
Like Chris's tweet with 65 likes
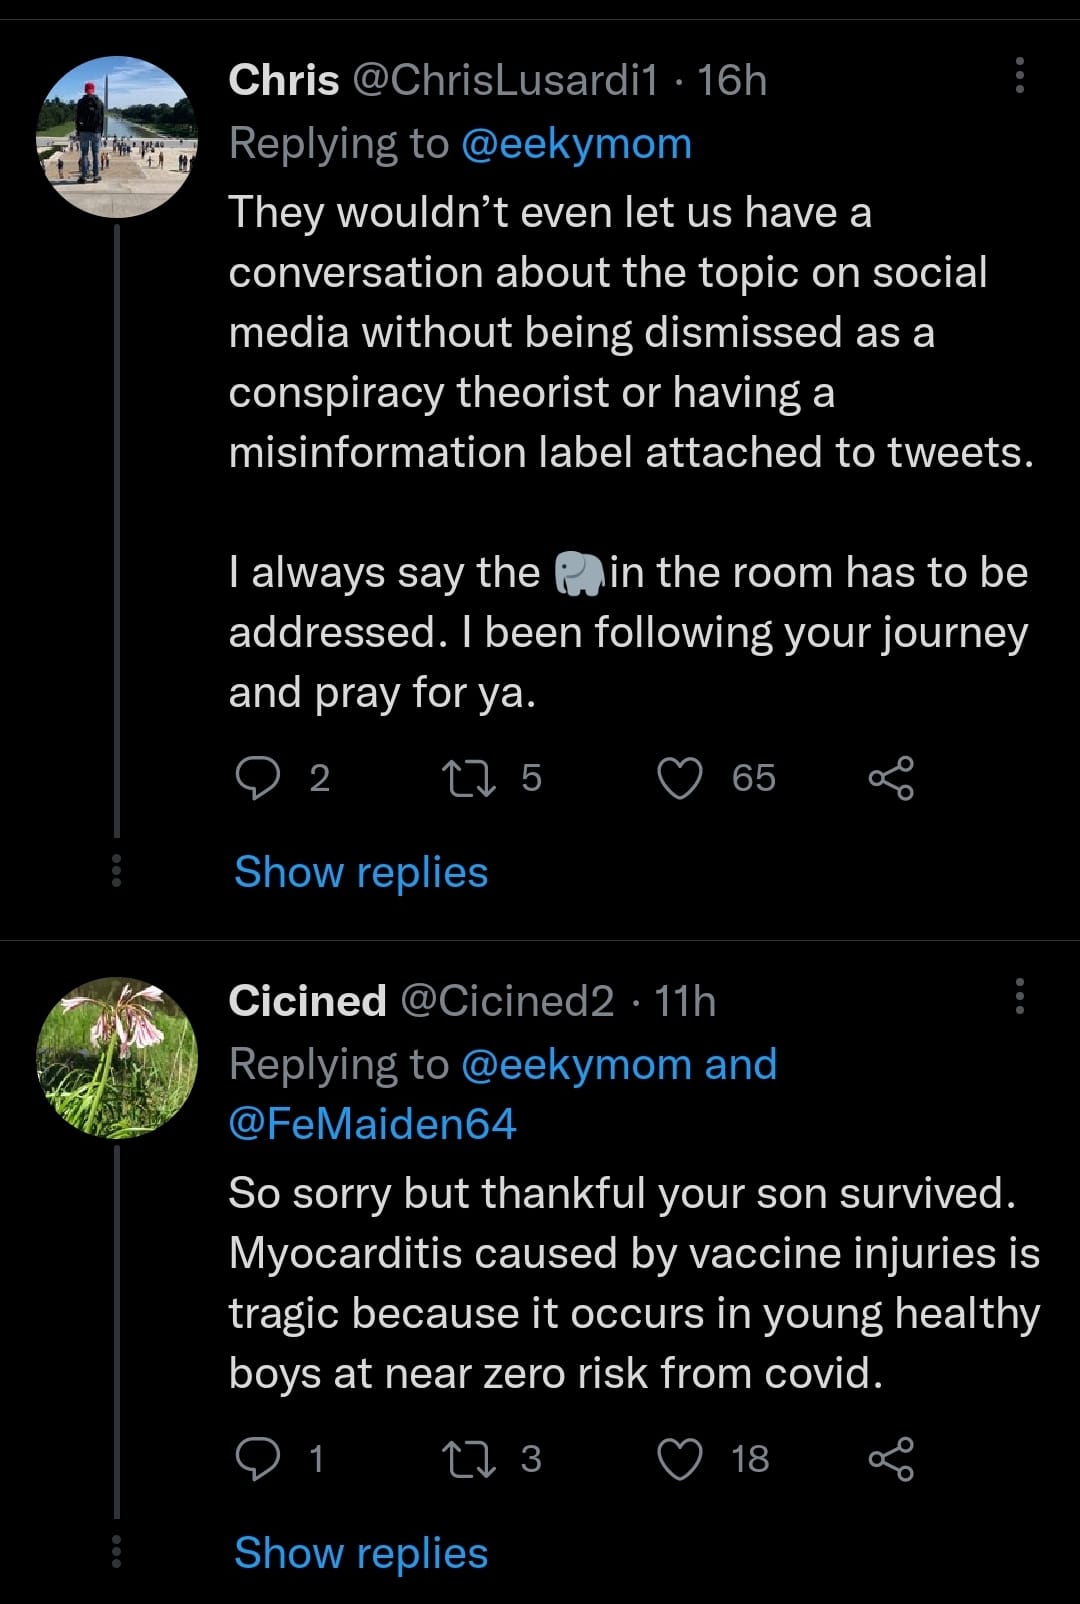pyautogui.click(x=680, y=778)
